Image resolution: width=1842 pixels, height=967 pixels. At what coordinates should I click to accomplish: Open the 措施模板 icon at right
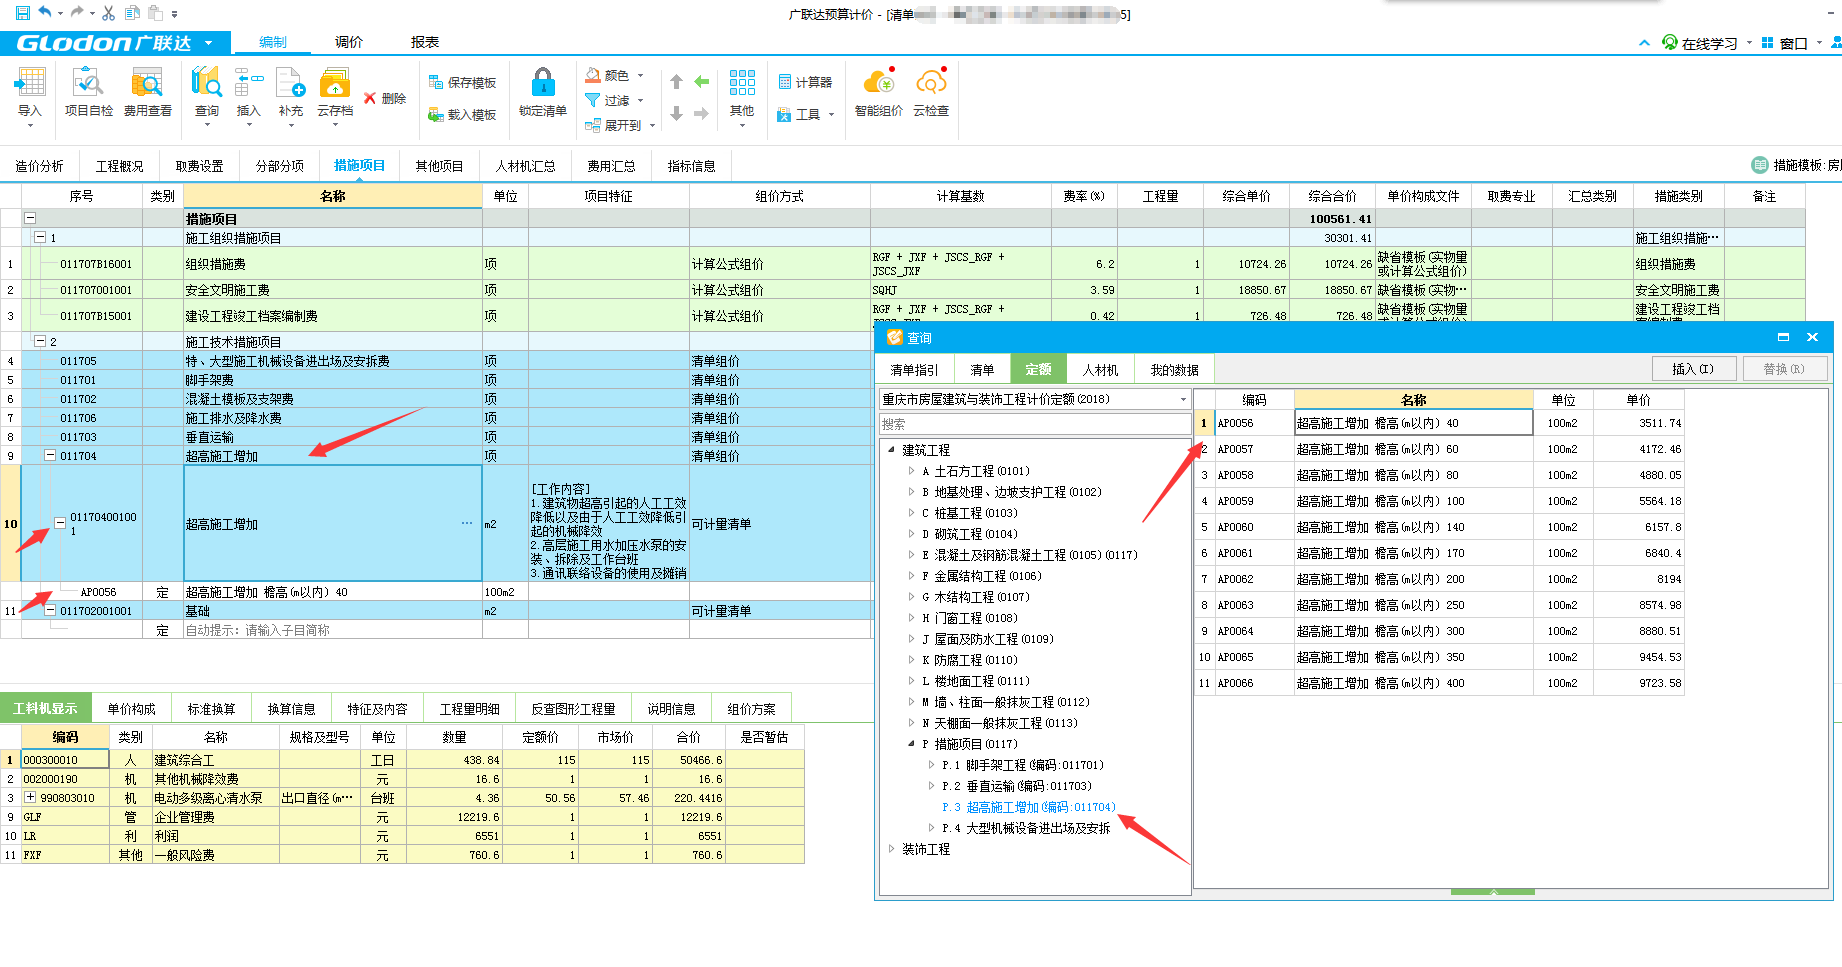pos(1760,165)
